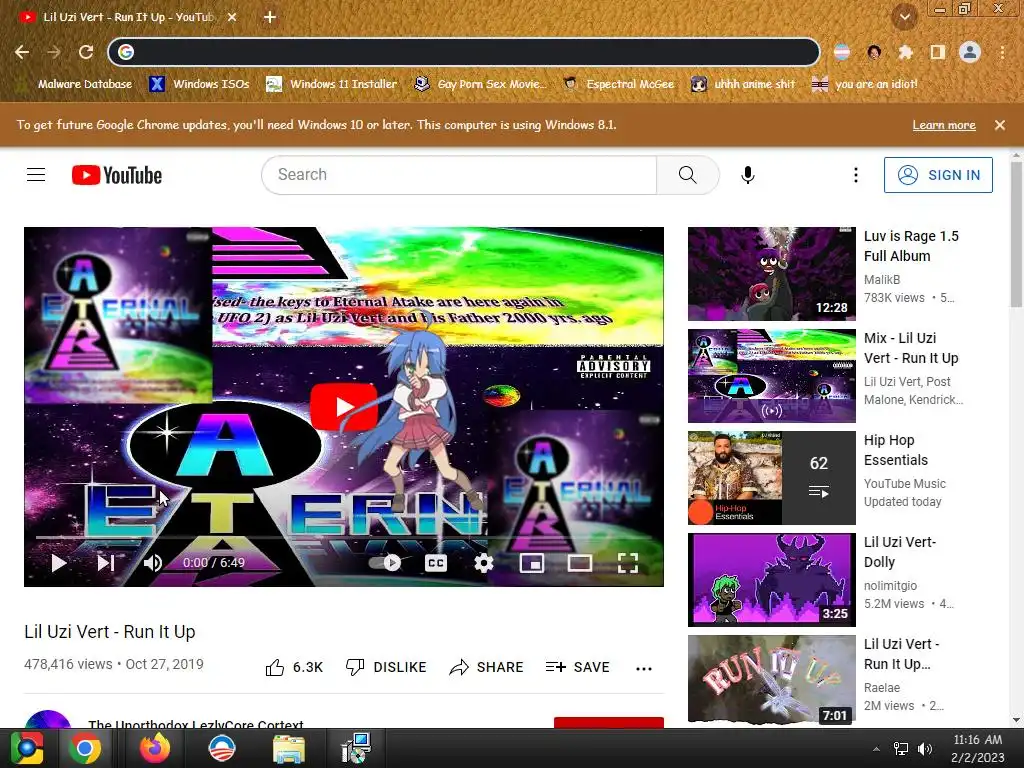Open the tab search dropdown arrow
Image resolution: width=1024 pixels, height=768 pixels.
[904, 17]
